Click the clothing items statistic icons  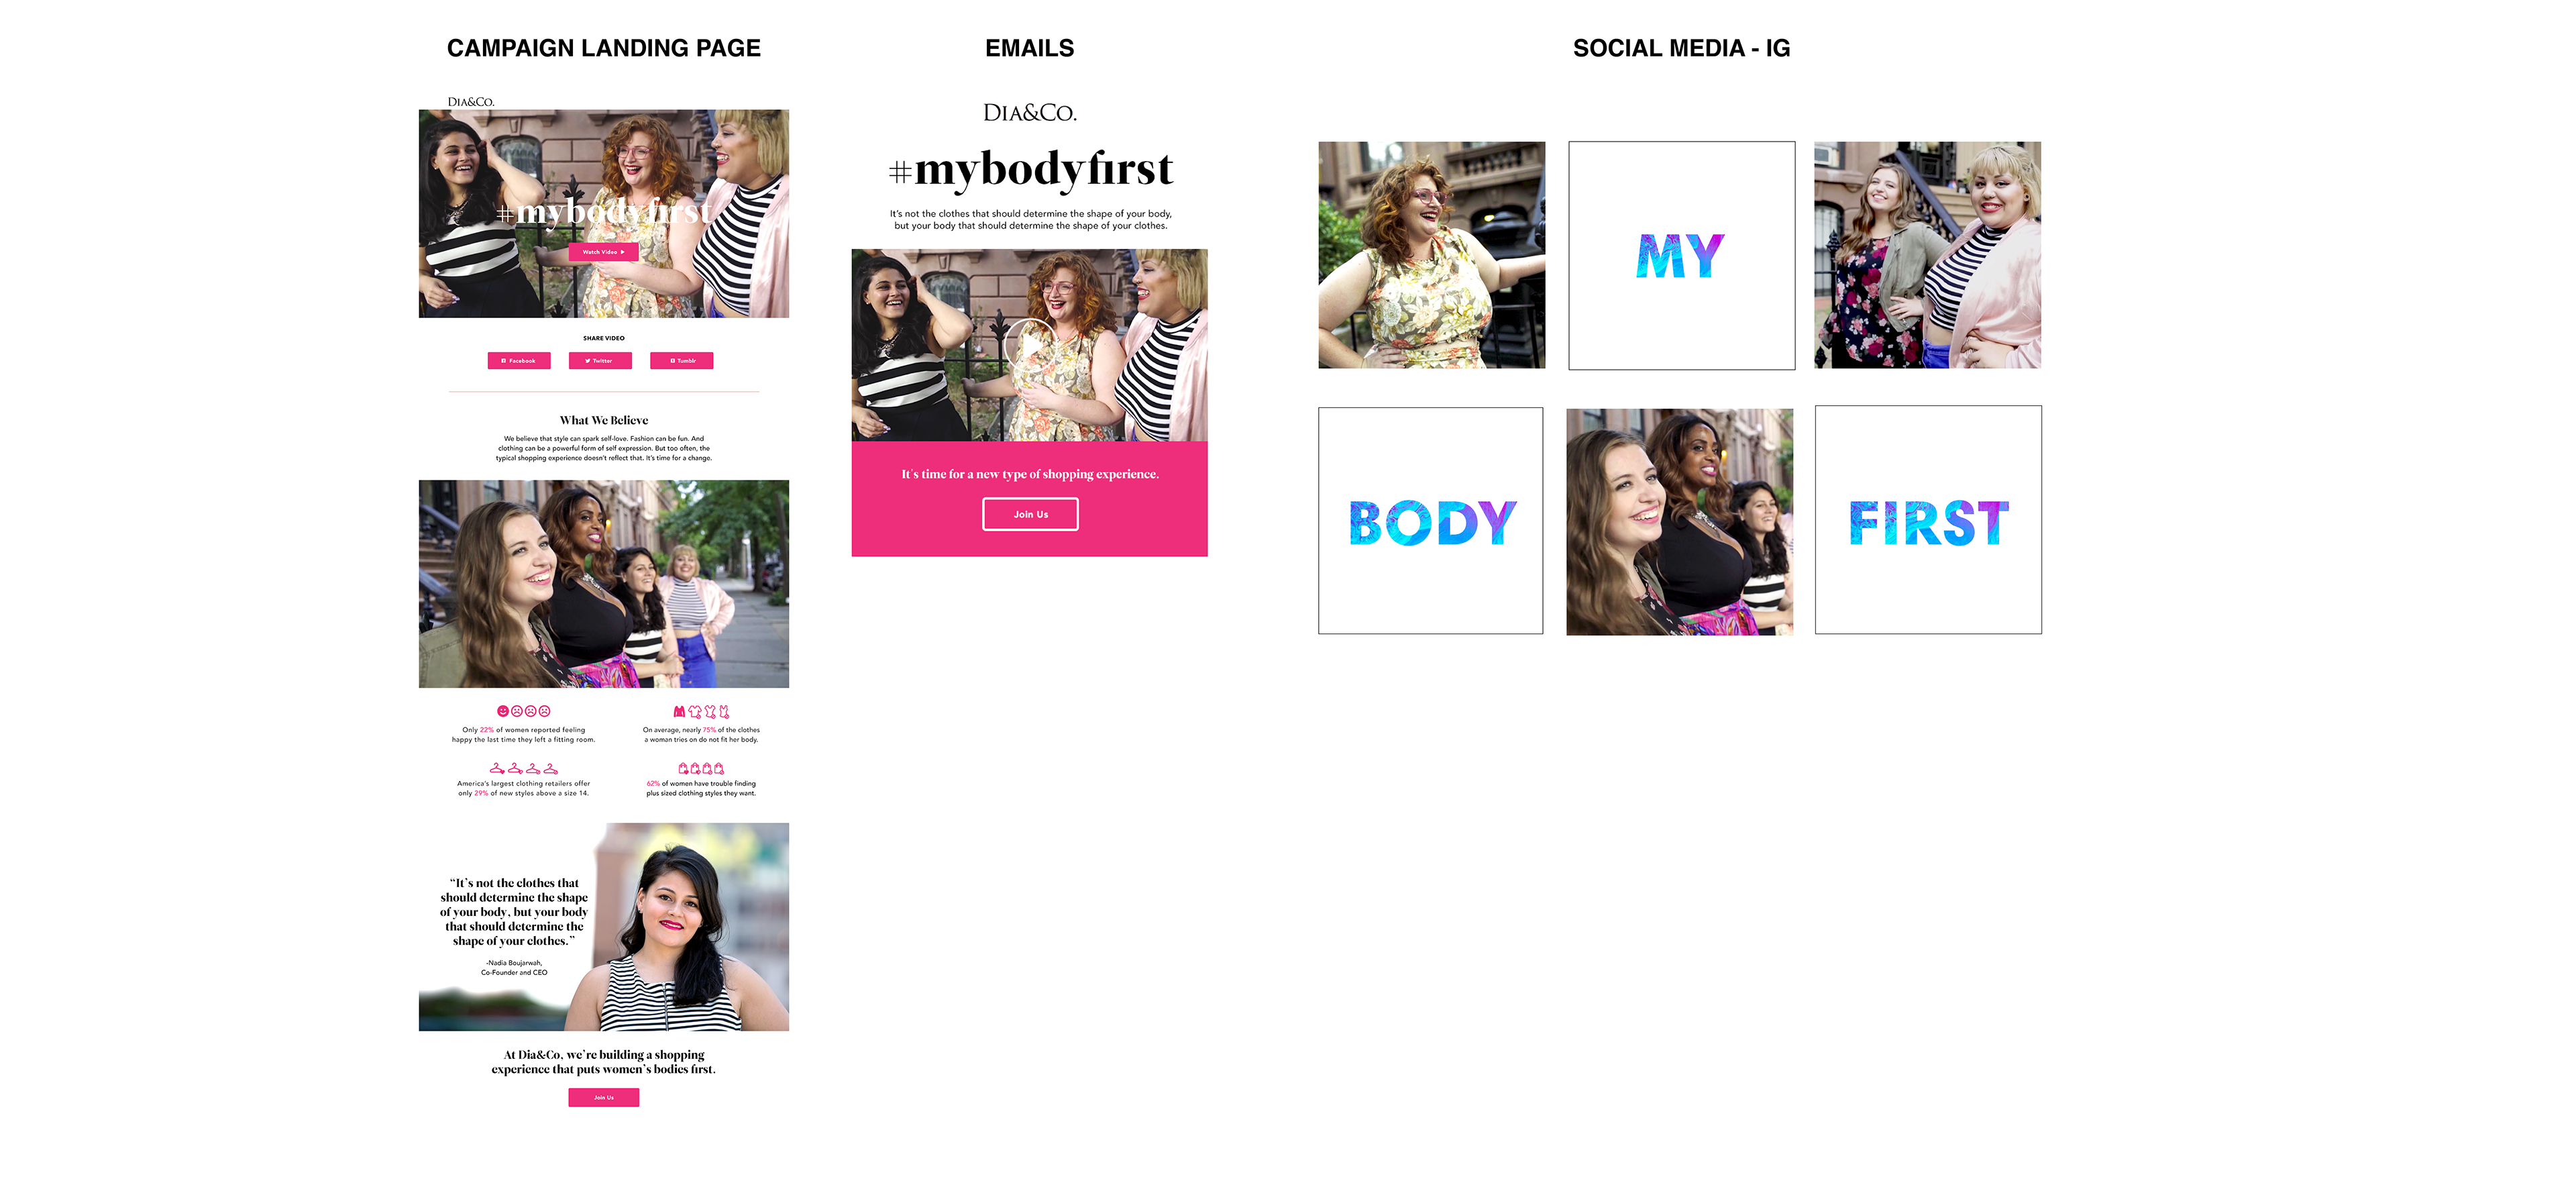pyautogui.click(x=701, y=711)
